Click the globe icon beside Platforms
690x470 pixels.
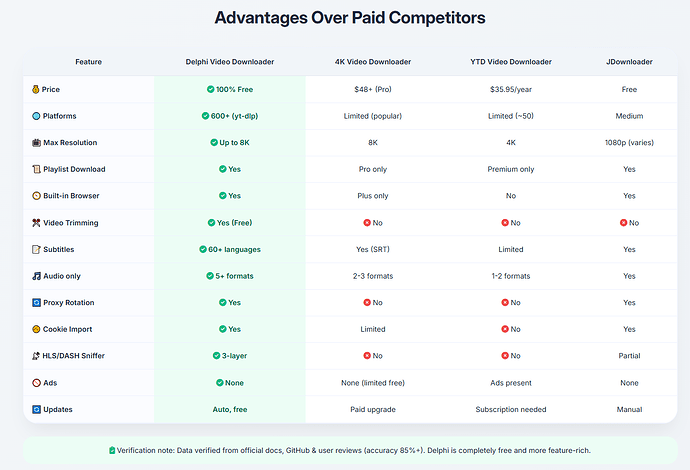coord(36,116)
